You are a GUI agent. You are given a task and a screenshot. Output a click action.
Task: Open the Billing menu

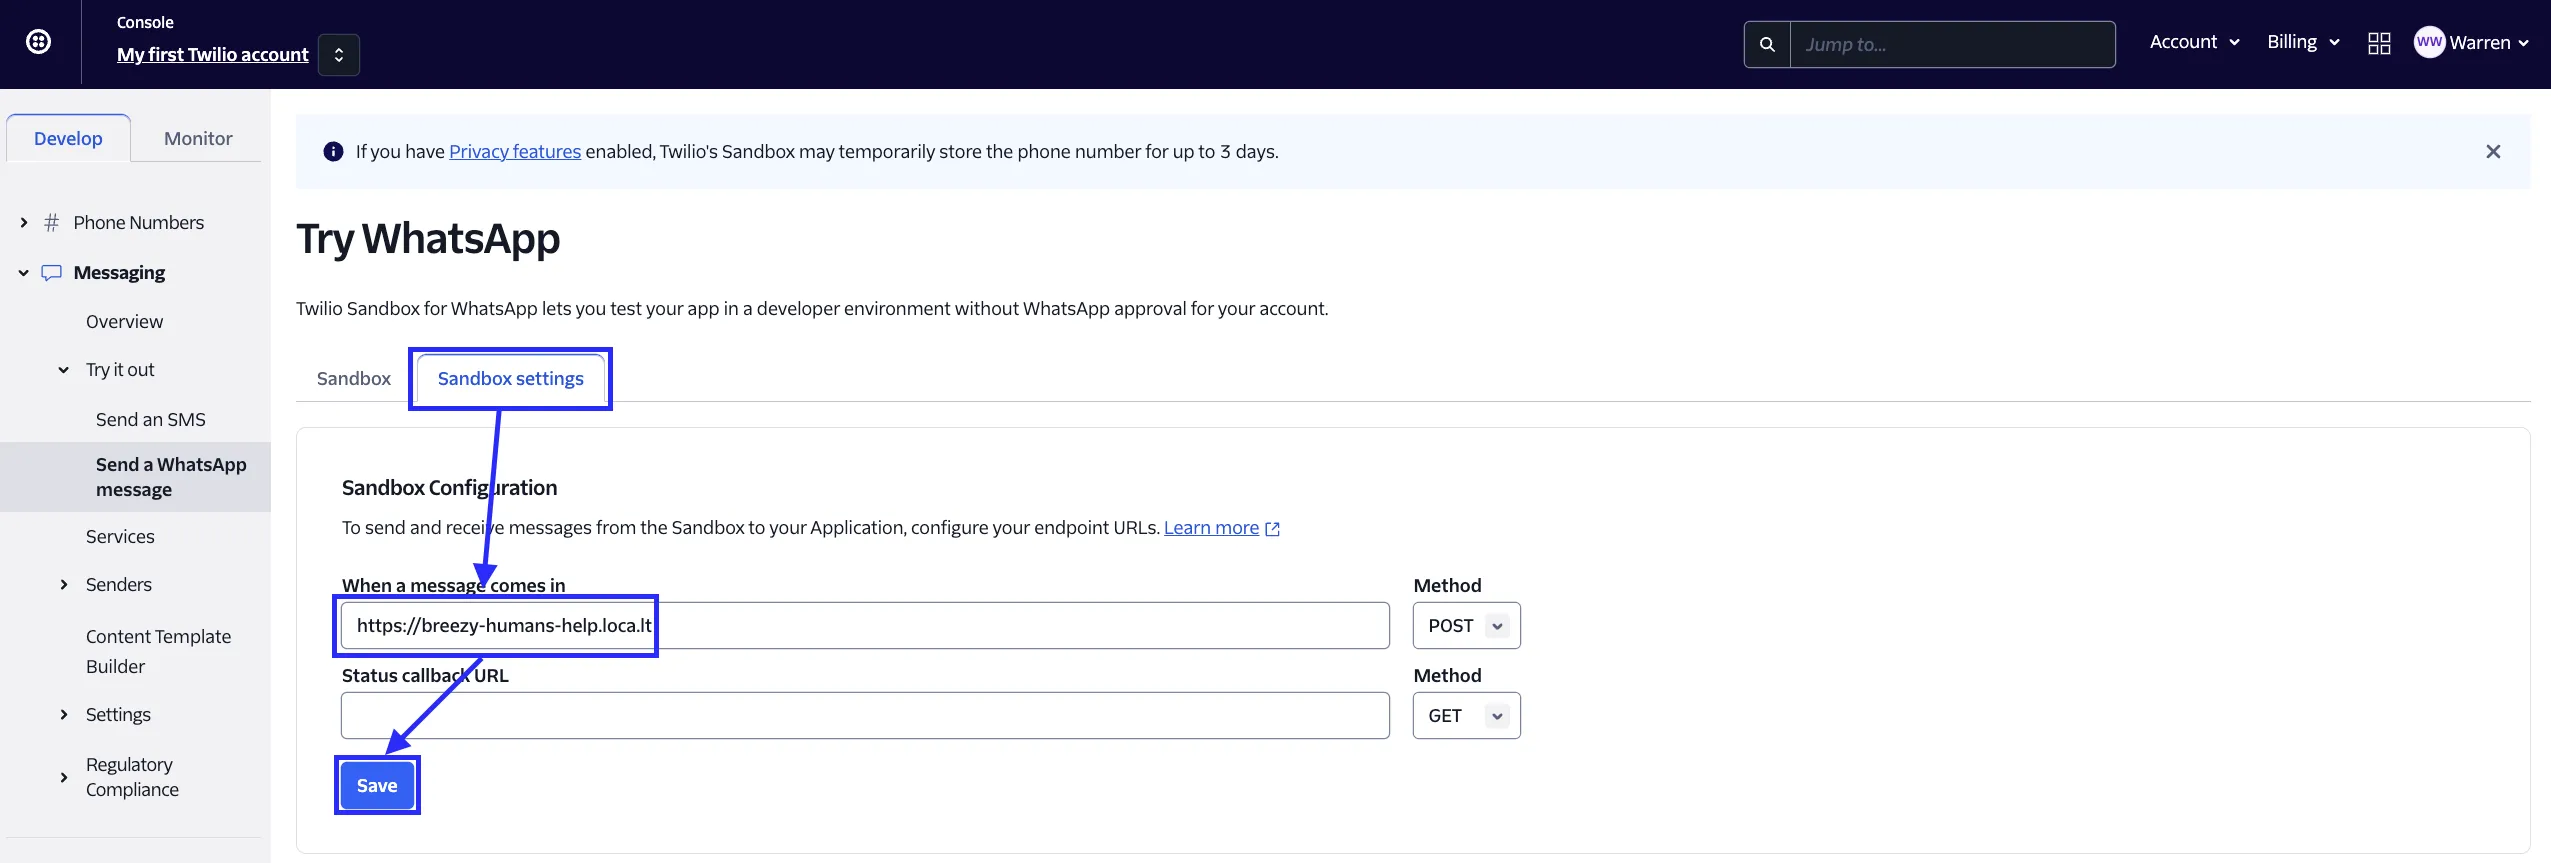pyautogui.click(x=2302, y=42)
